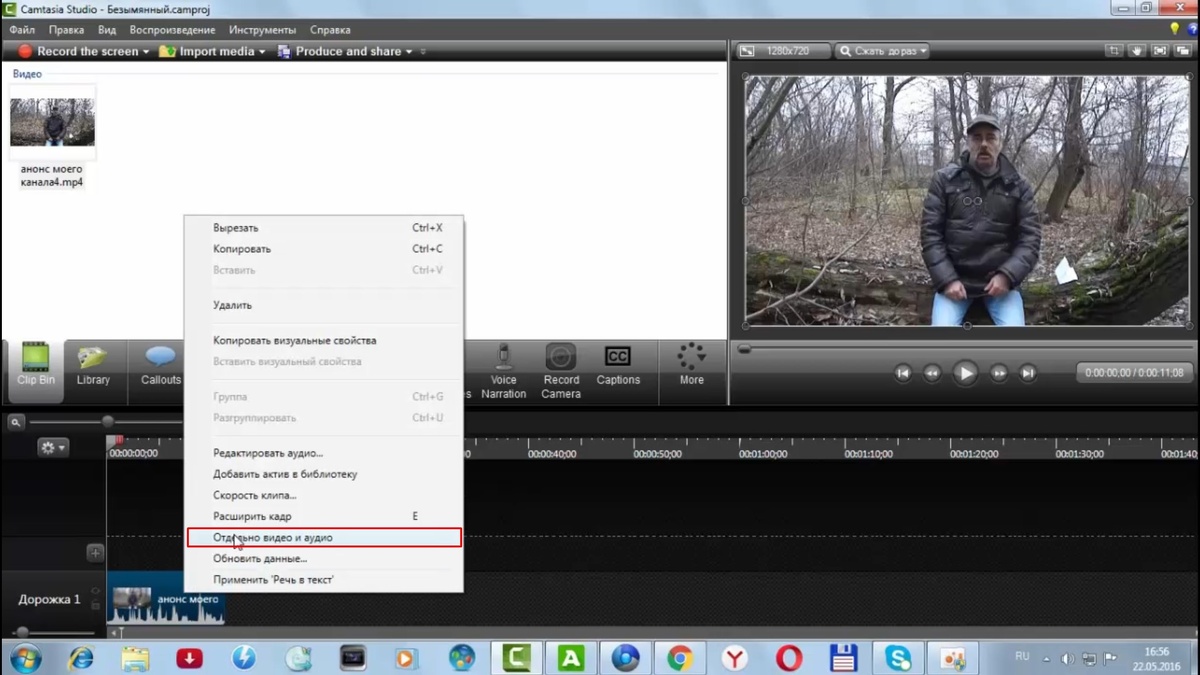Choose Применить 'Речь в текст'
This screenshot has height=675, width=1200.
coord(324,579)
